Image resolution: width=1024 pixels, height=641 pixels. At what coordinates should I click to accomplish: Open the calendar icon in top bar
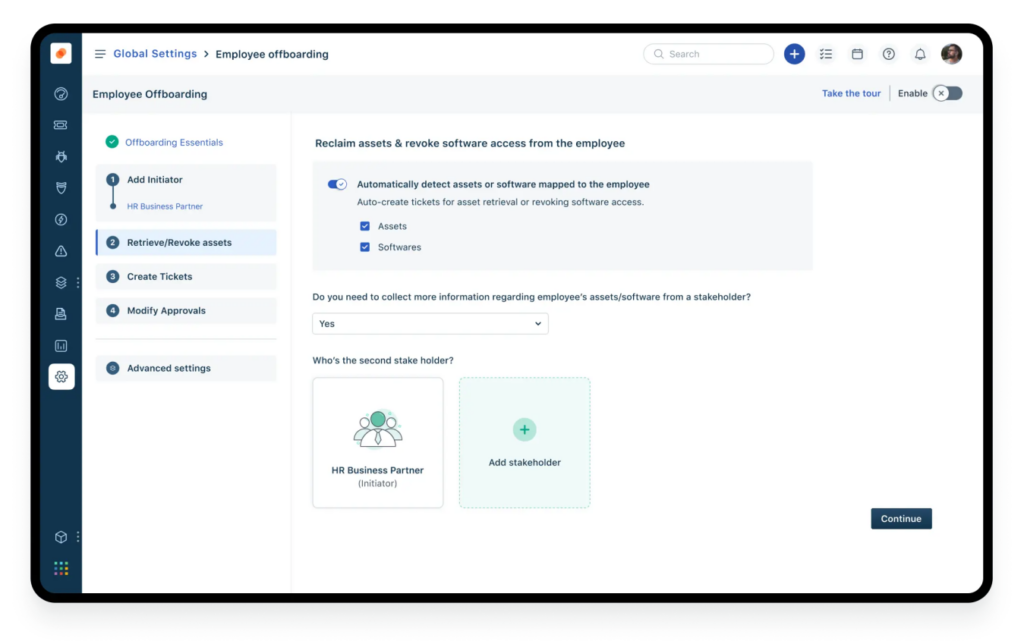click(x=857, y=54)
